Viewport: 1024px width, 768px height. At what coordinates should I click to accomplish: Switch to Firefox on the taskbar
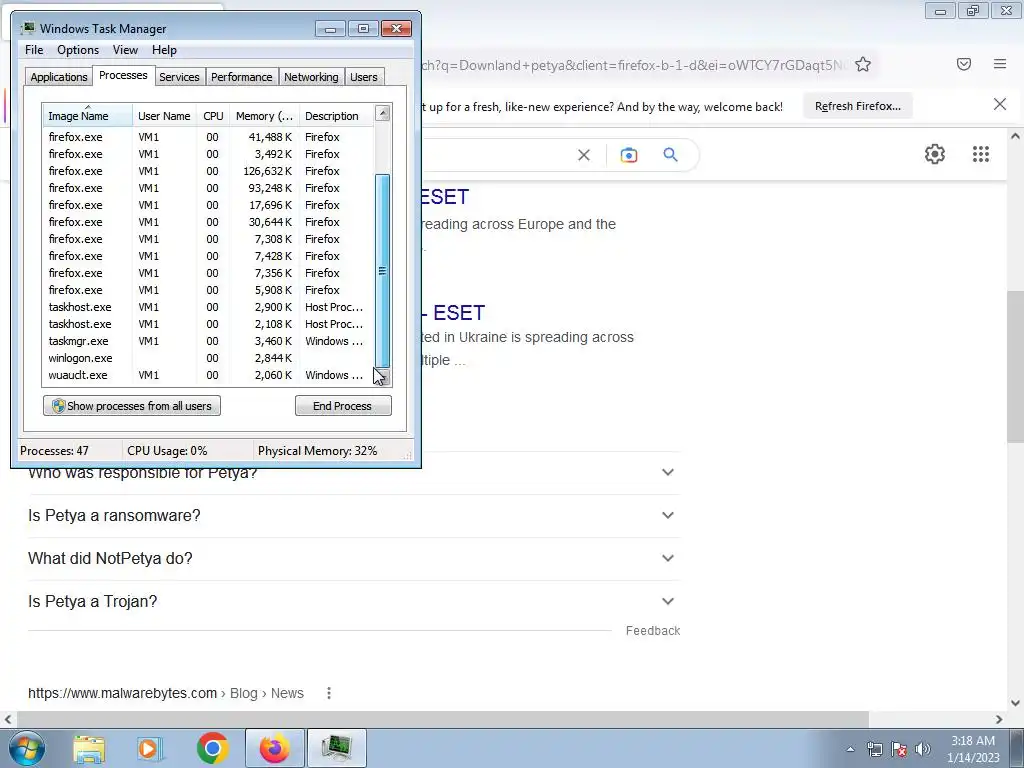(274, 748)
